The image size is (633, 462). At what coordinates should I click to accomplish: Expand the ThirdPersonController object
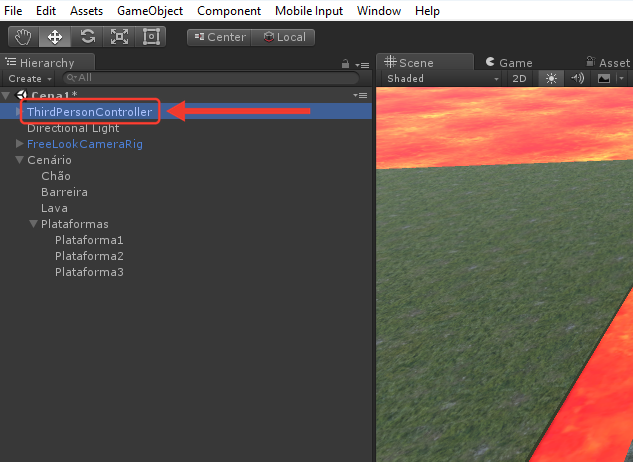click(19, 111)
